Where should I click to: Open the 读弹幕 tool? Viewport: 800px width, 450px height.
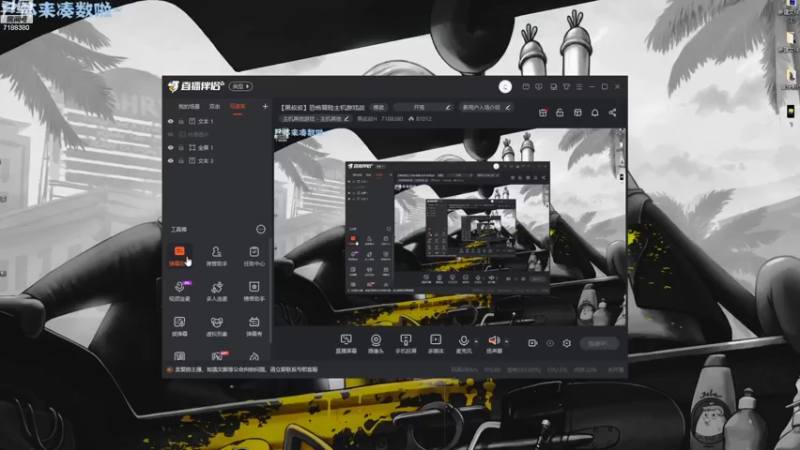pyautogui.click(x=179, y=326)
